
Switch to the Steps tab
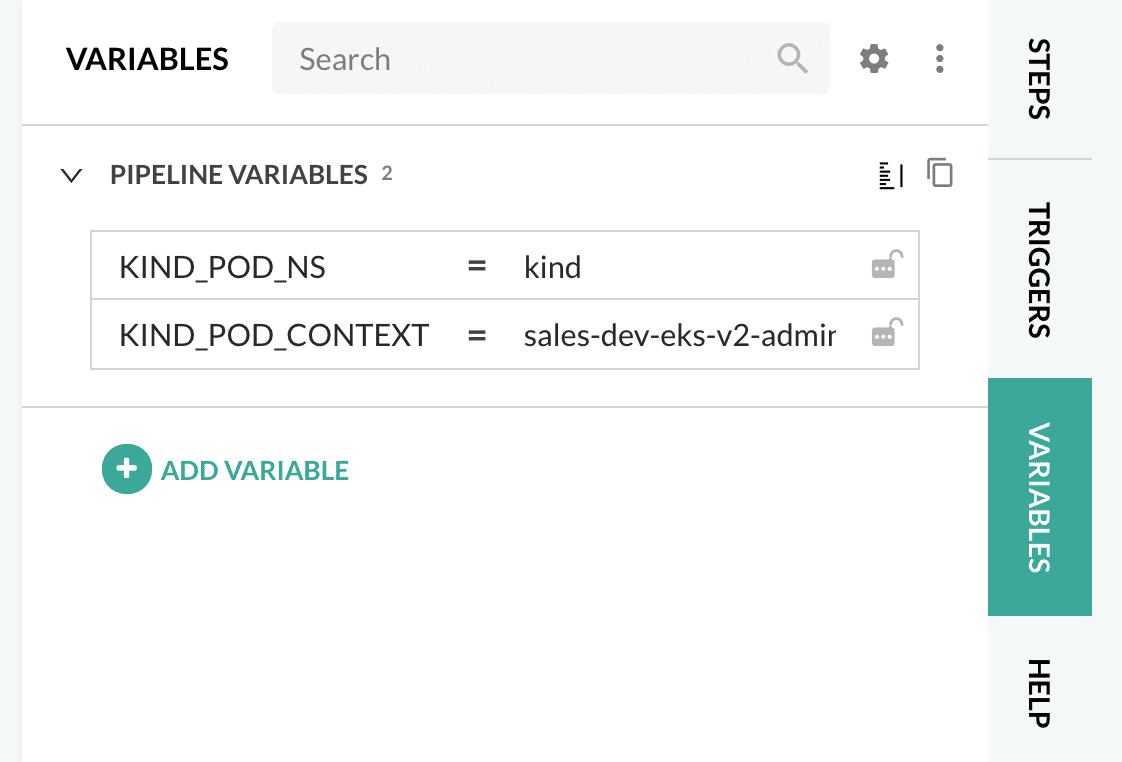1039,79
